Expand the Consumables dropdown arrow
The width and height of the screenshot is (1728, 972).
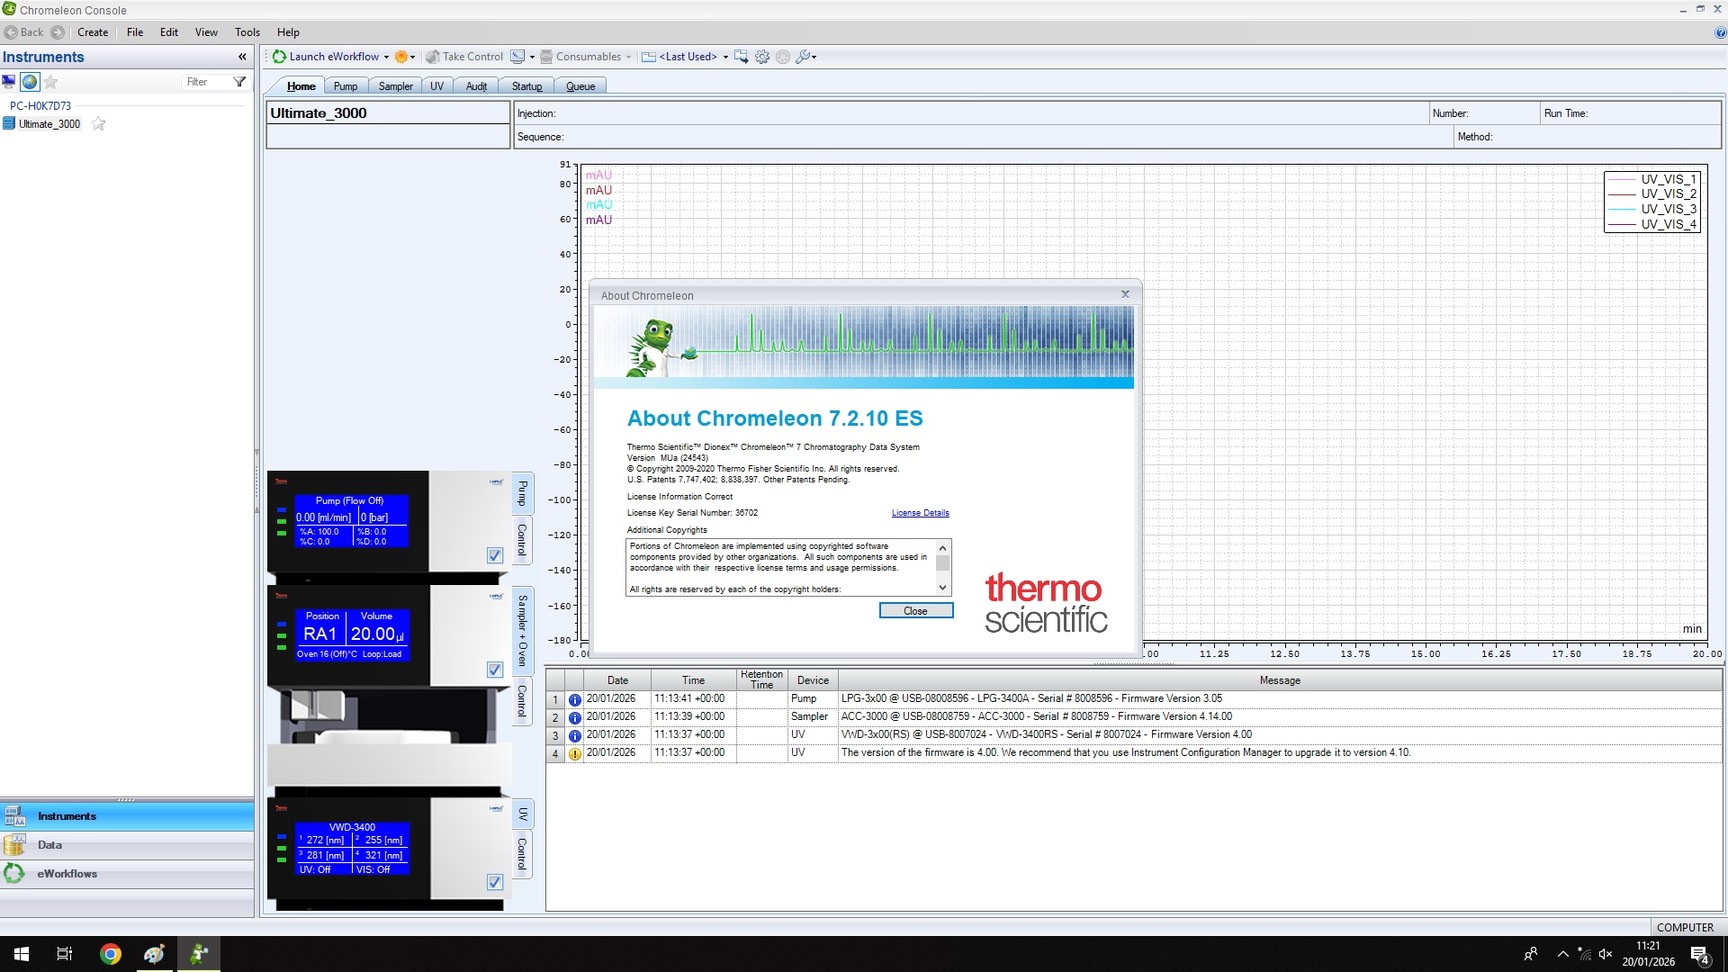click(628, 56)
